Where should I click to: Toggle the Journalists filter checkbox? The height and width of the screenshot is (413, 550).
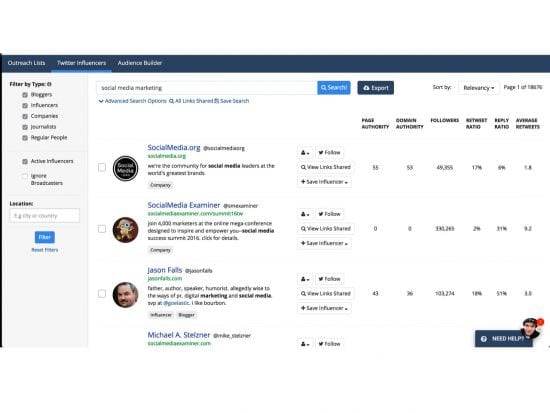(x=25, y=127)
